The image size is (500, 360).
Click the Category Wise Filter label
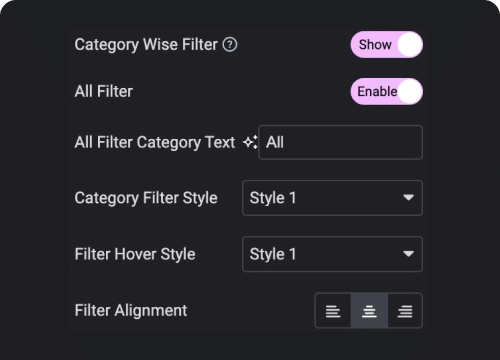[146, 45]
